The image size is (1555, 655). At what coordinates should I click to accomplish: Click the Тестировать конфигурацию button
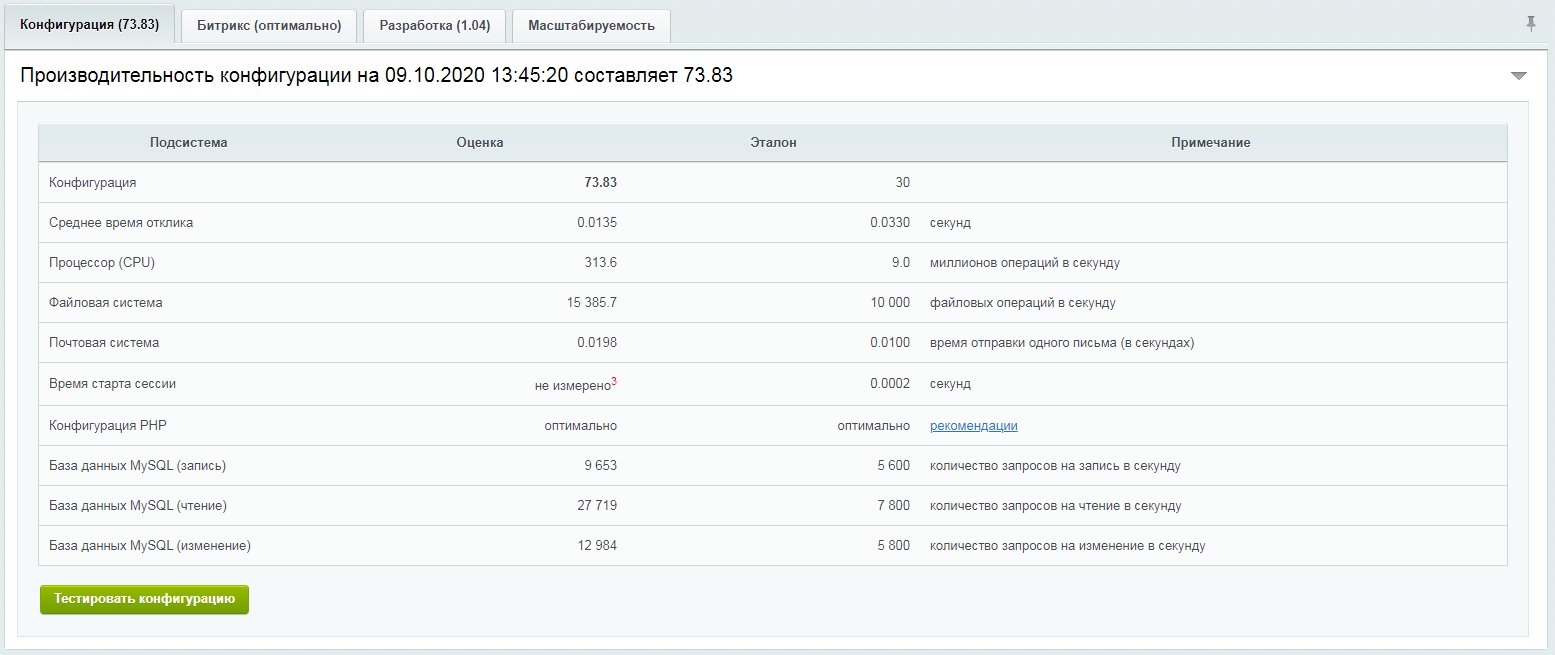click(x=144, y=599)
